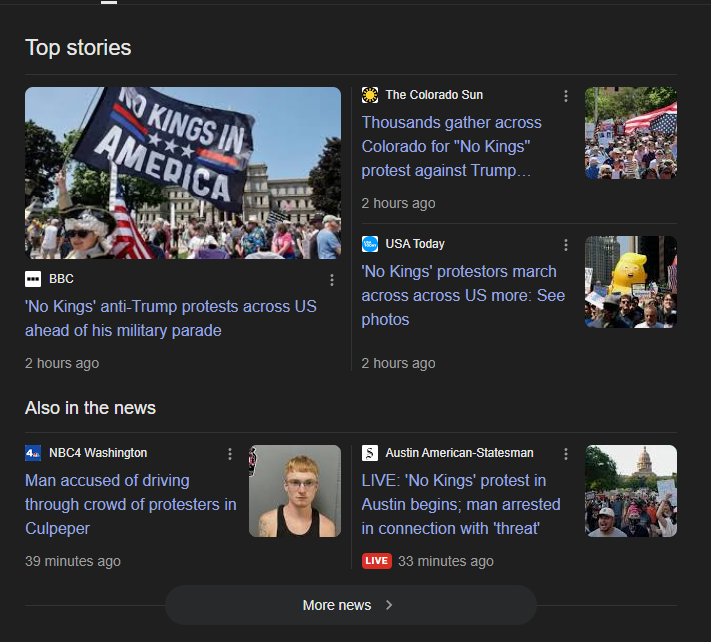The height and width of the screenshot is (642, 711).
Task: Click The Colorado Sun source name
Action: [x=434, y=95]
